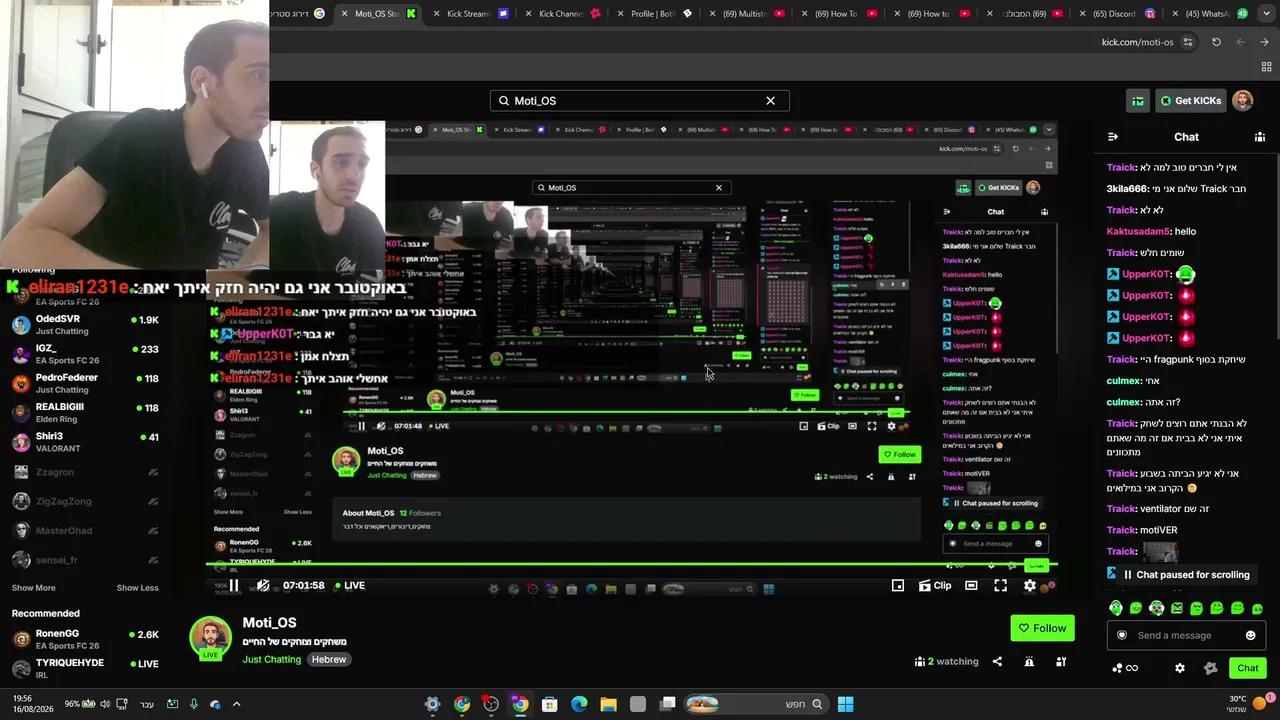The width and height of the screenshot is (1280, 720).
Task: Open the user profile avatar menu
Action: (1243, 101)
